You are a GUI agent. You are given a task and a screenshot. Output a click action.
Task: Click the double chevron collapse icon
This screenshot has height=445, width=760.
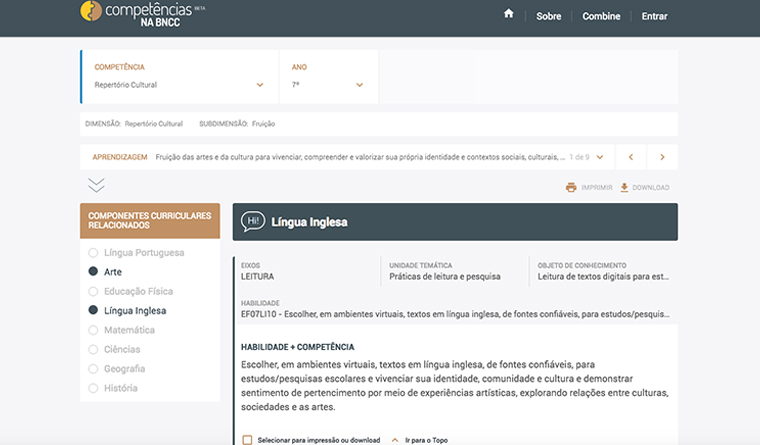click(96, 185)
